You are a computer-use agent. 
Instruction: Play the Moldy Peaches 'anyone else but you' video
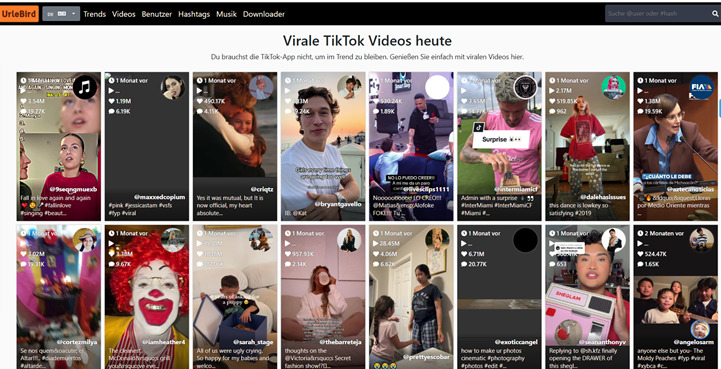click(x=675, y=297)
